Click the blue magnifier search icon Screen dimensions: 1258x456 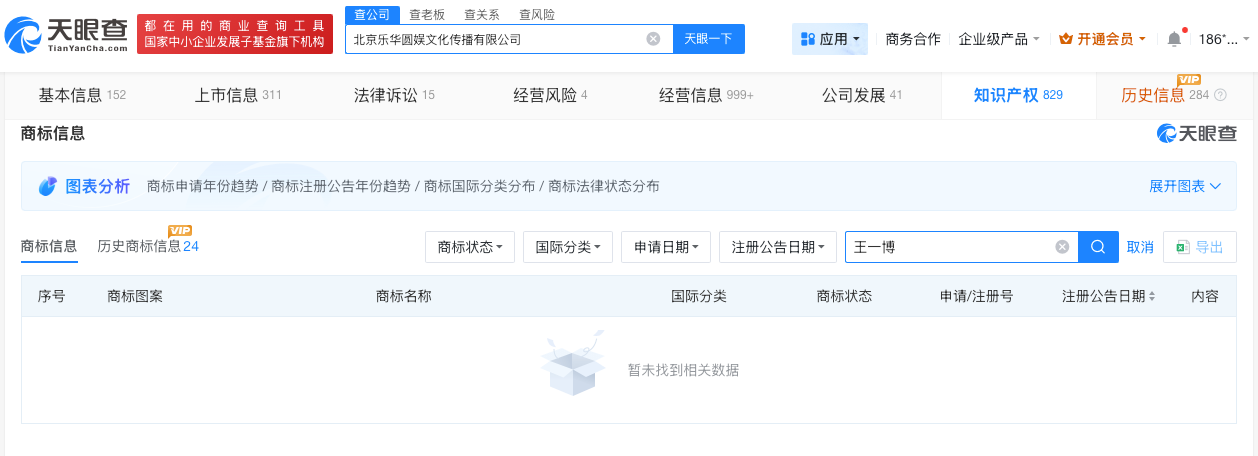1098,247
